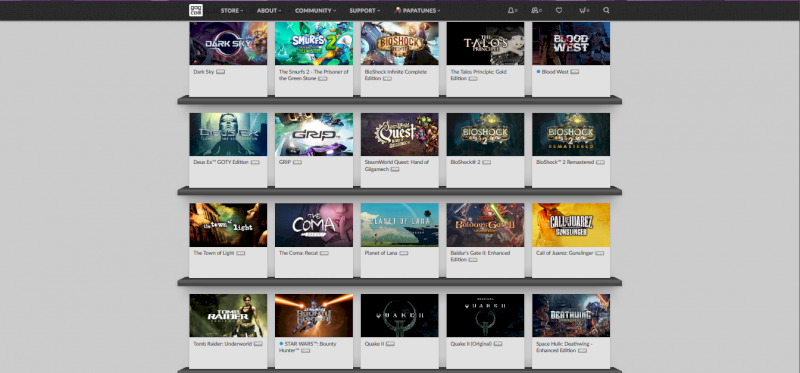
Task: Open the notifications bell icon
Action: 510,10
